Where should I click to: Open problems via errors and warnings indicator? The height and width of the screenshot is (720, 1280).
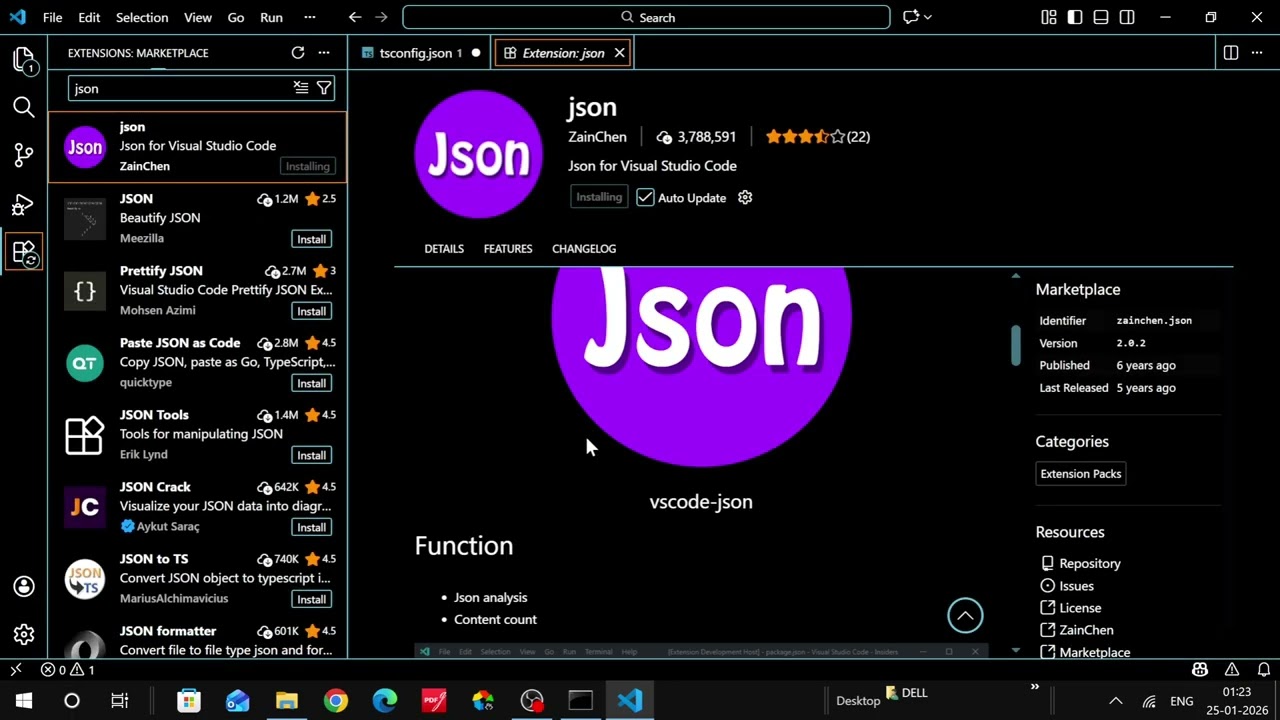[68, 670]
